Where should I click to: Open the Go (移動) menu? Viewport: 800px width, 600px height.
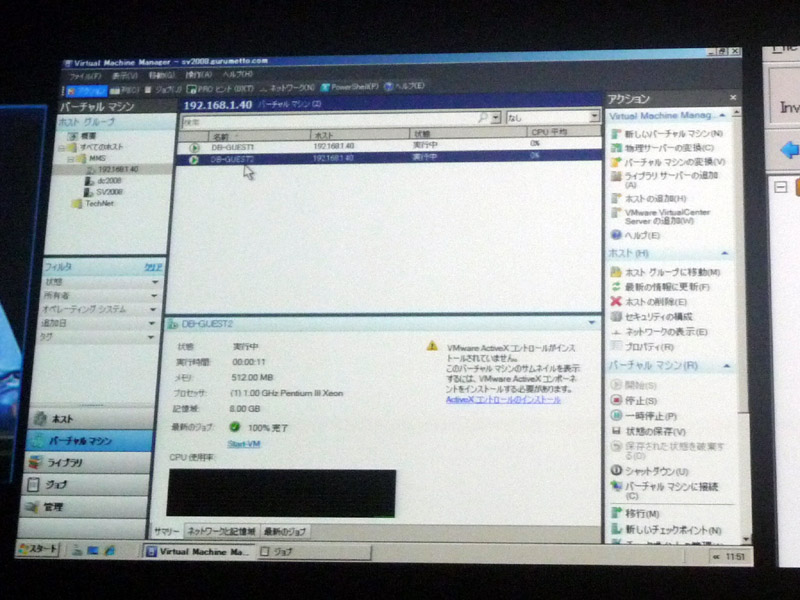161,75
